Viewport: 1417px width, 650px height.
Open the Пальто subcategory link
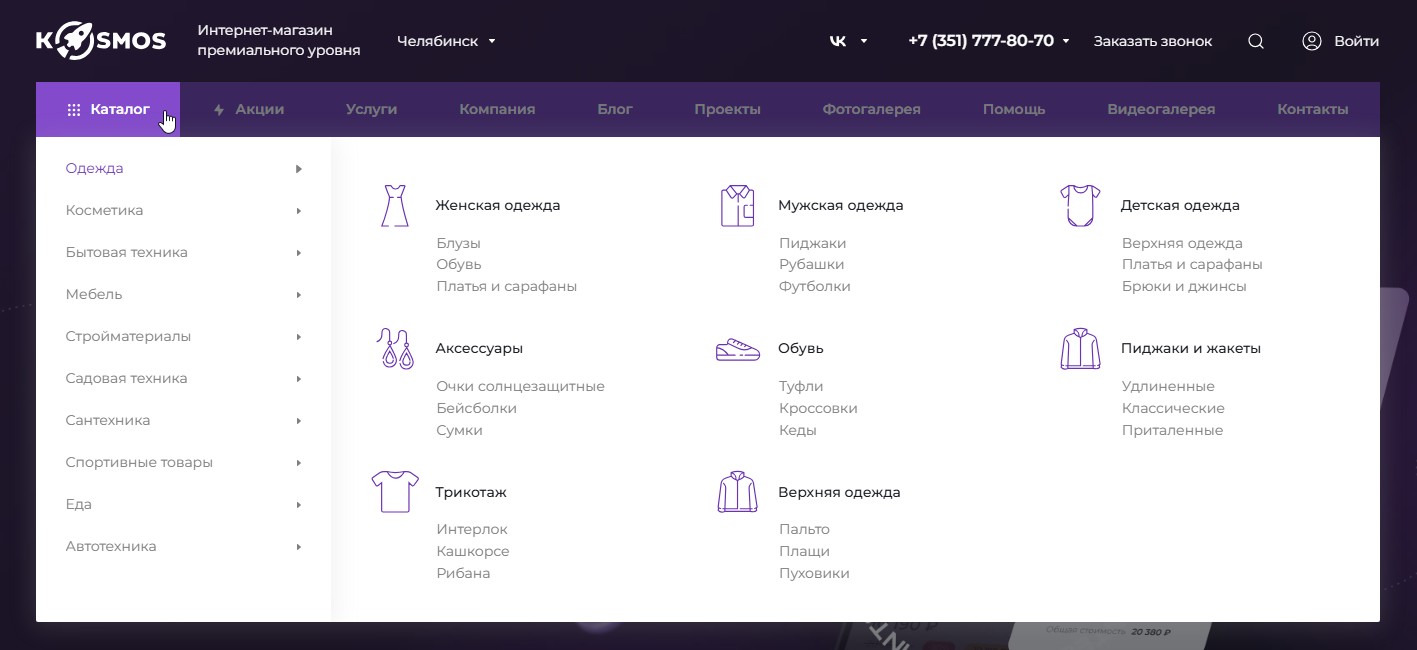coord(804,530)
